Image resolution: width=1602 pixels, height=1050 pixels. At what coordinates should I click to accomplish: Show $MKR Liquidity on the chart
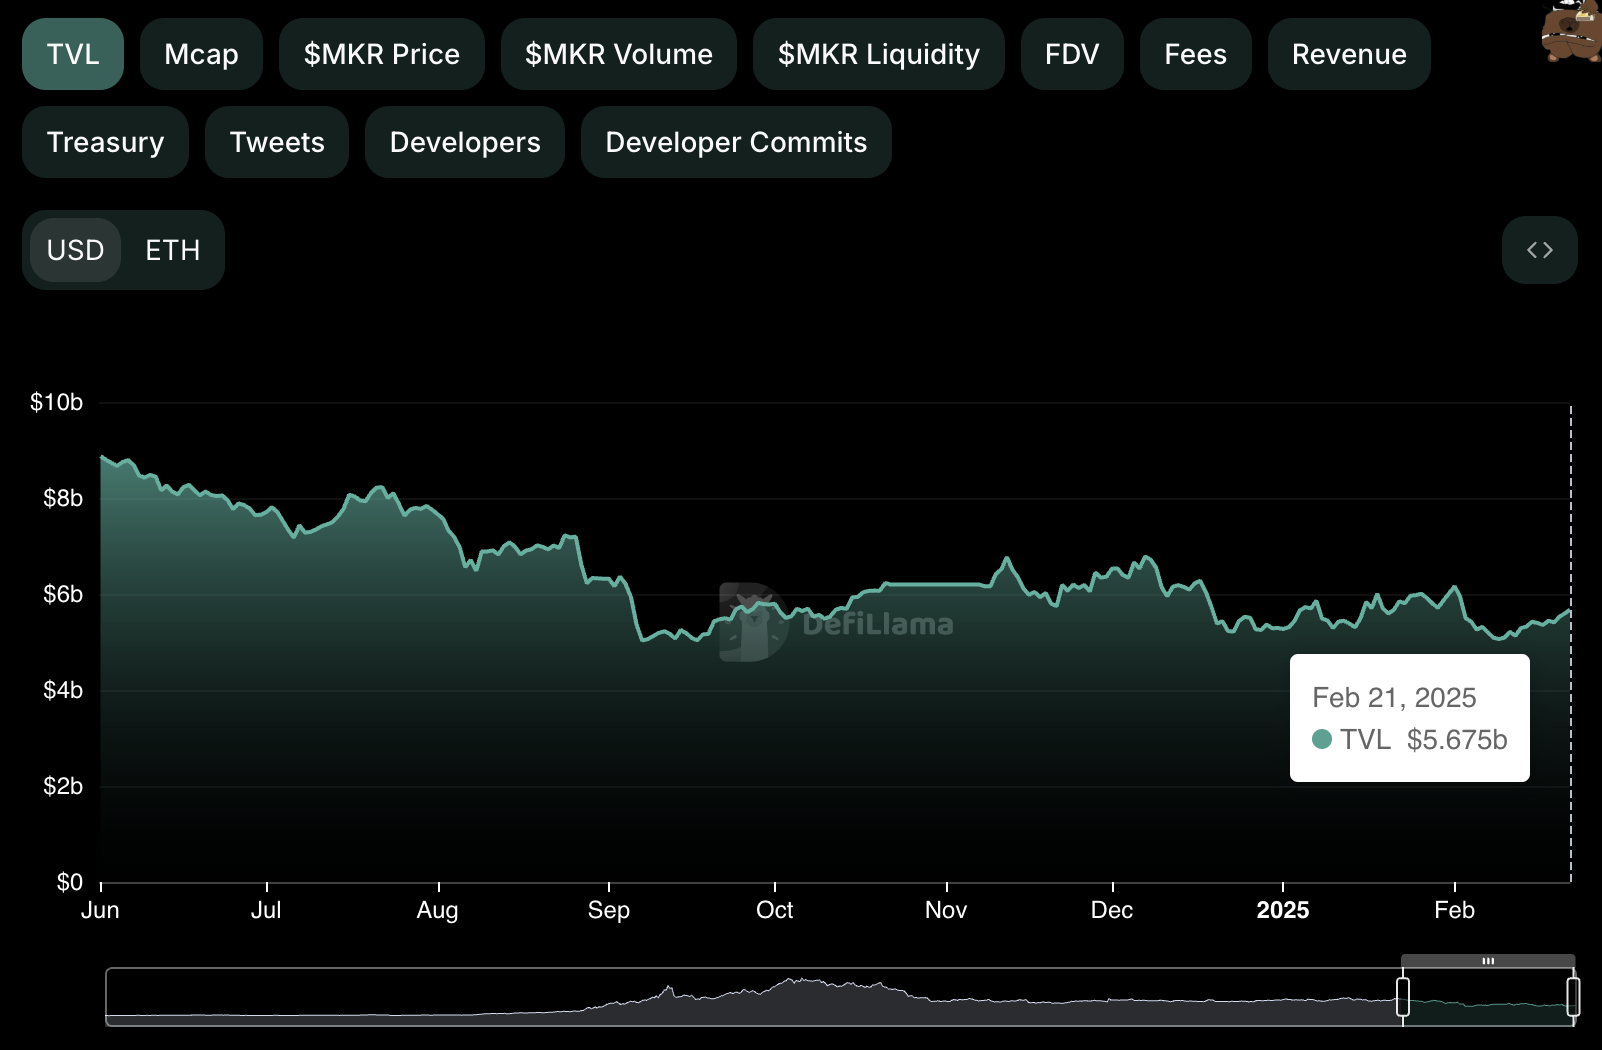point(878,54)
